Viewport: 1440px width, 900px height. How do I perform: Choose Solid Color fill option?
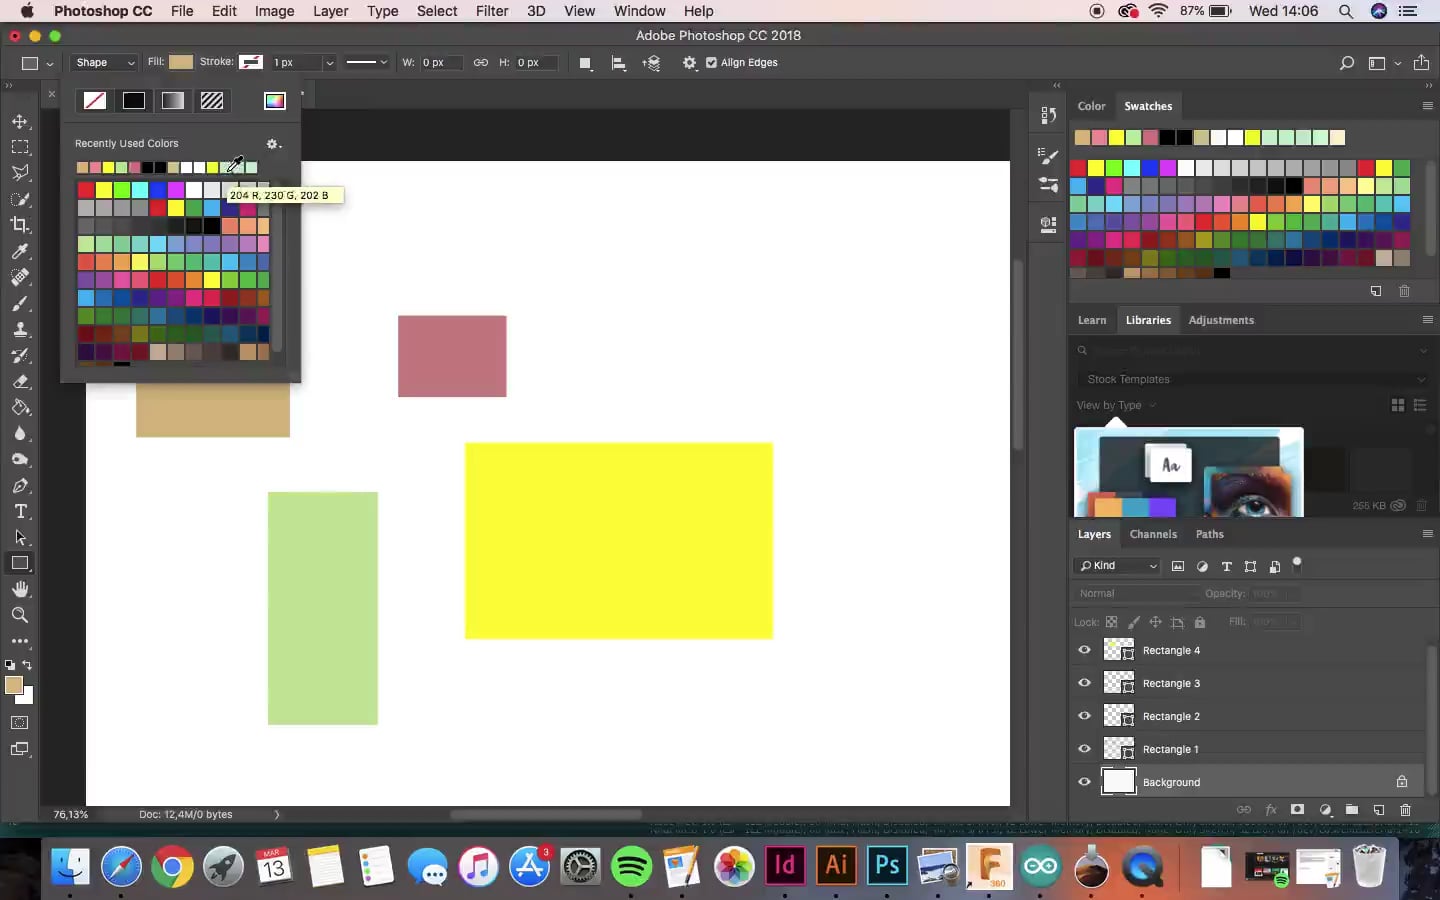click(x=134, y=100)
